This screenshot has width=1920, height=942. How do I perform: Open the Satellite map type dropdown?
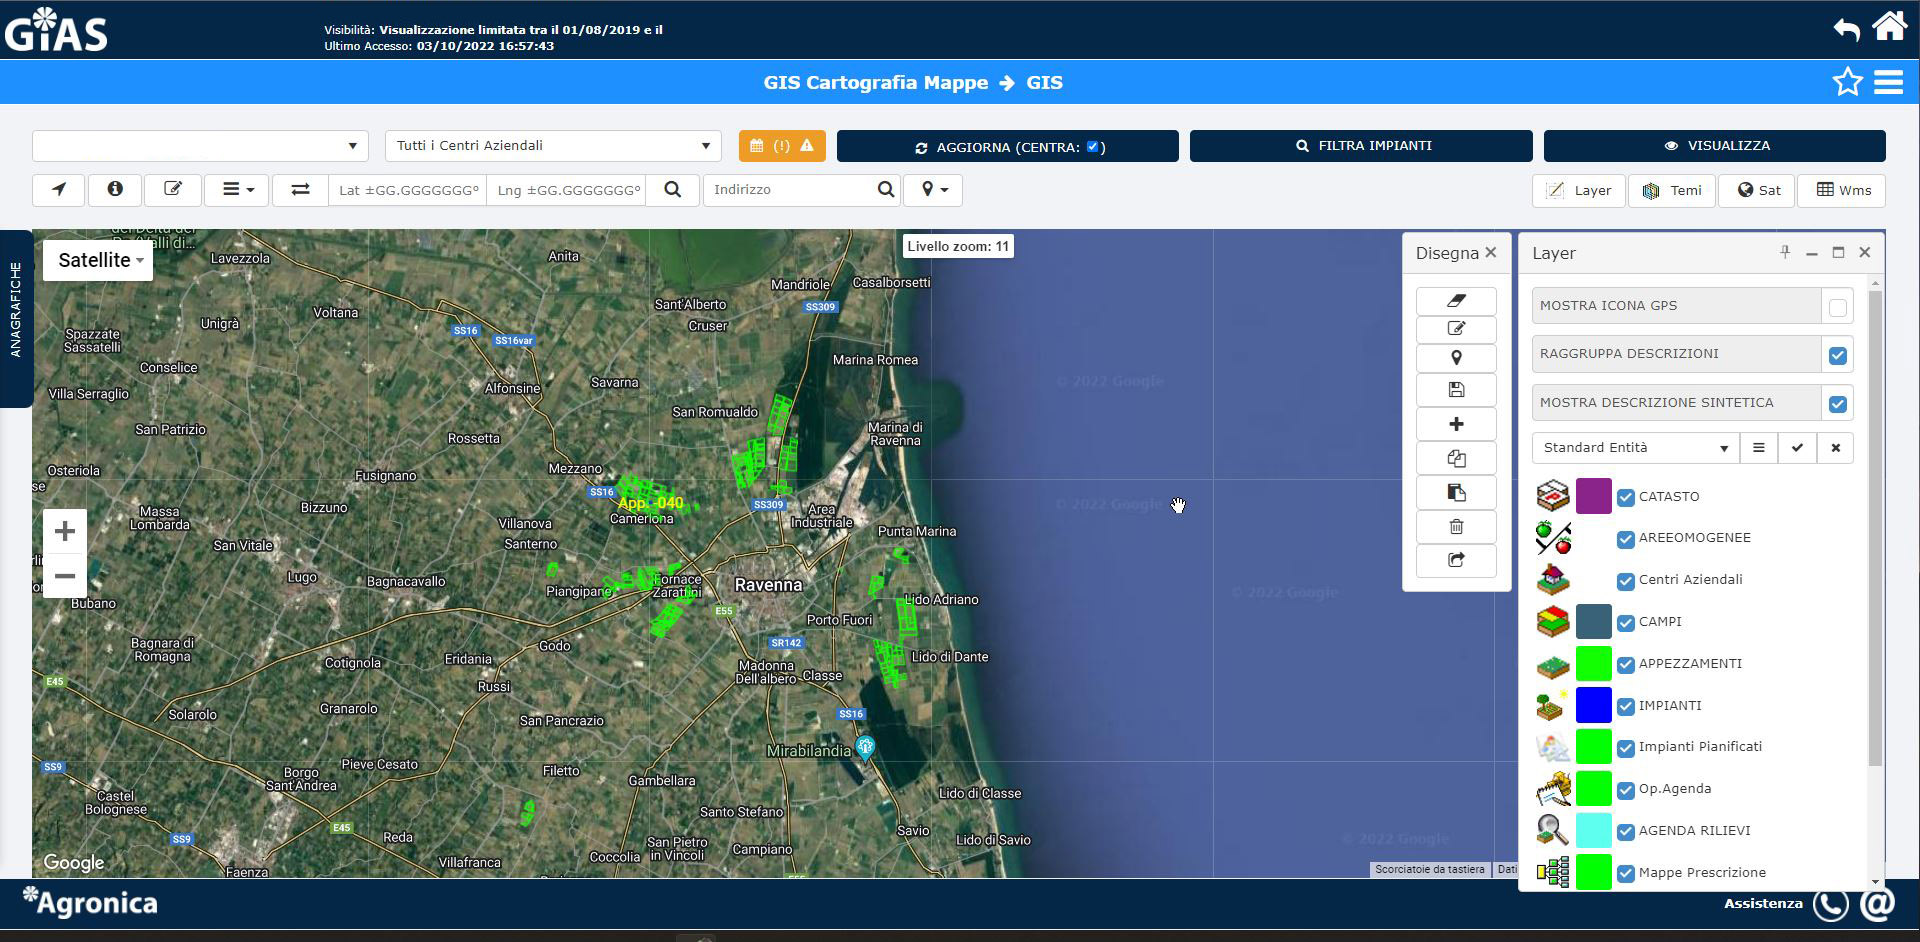click(x=98, y=260)
